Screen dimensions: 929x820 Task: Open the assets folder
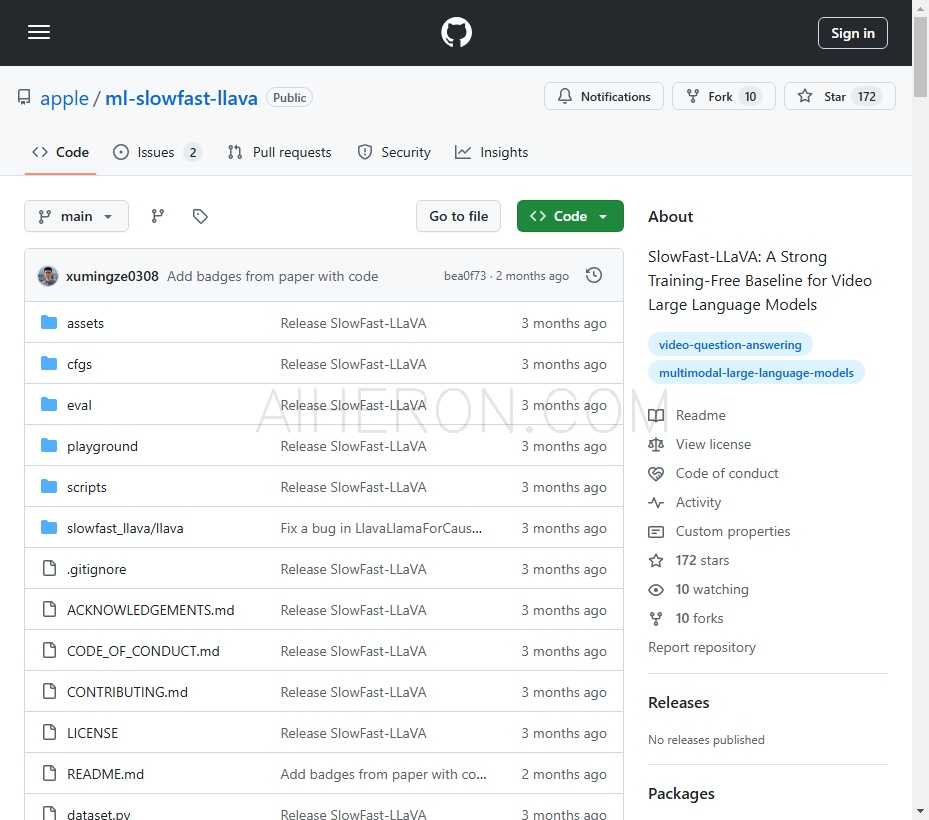point(85,323)
